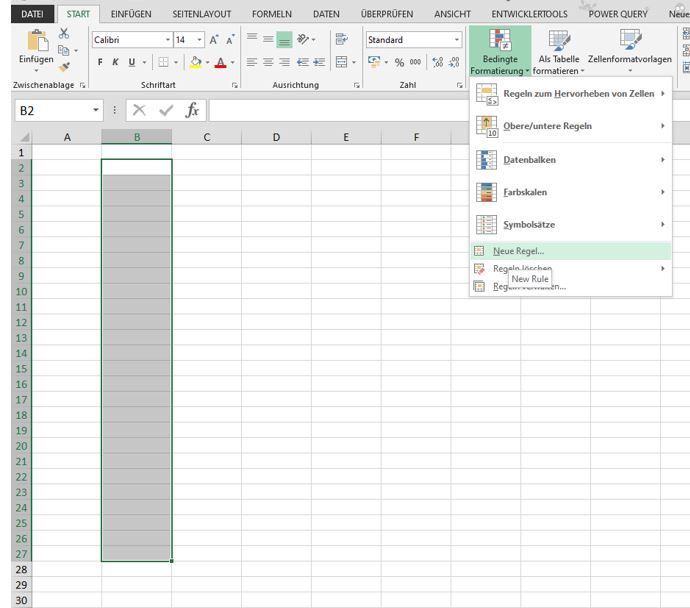Apply percent style icon
The height and width of the screenshot is (608, 690).
point(399,62)
